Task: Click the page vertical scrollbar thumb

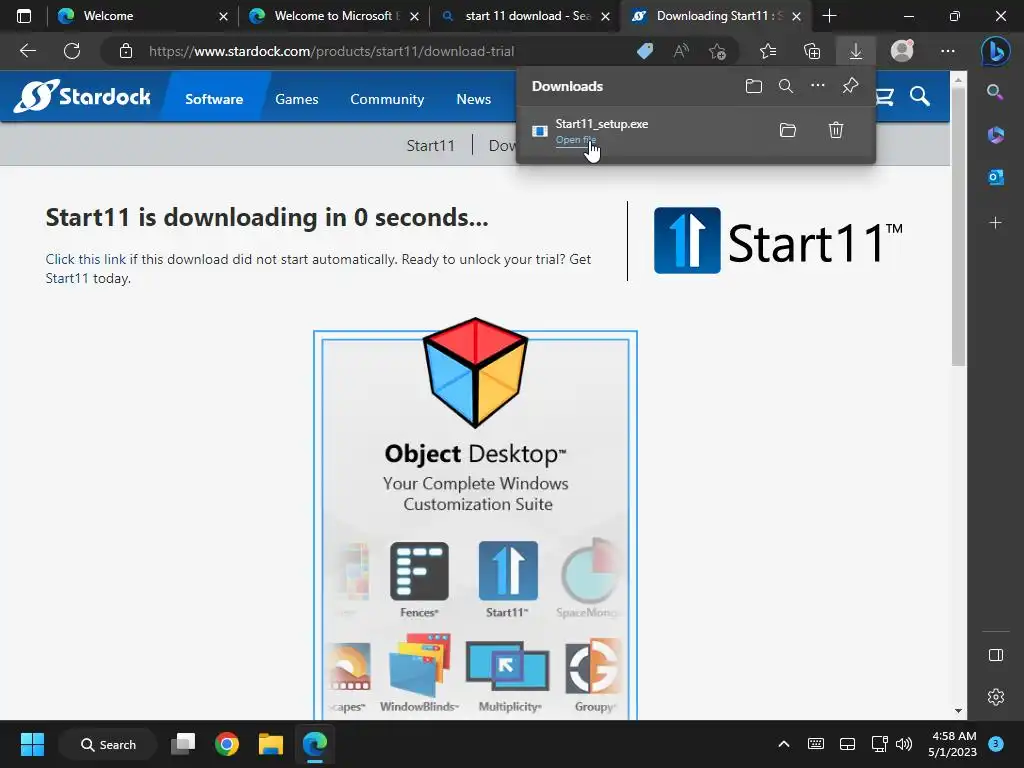Action: click(958, 225)
